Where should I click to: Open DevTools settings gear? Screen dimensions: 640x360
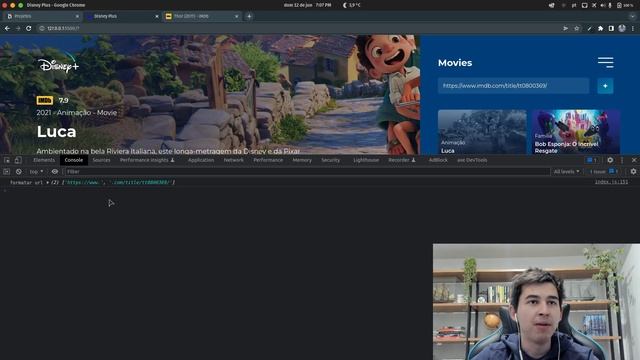coord(610,160)
